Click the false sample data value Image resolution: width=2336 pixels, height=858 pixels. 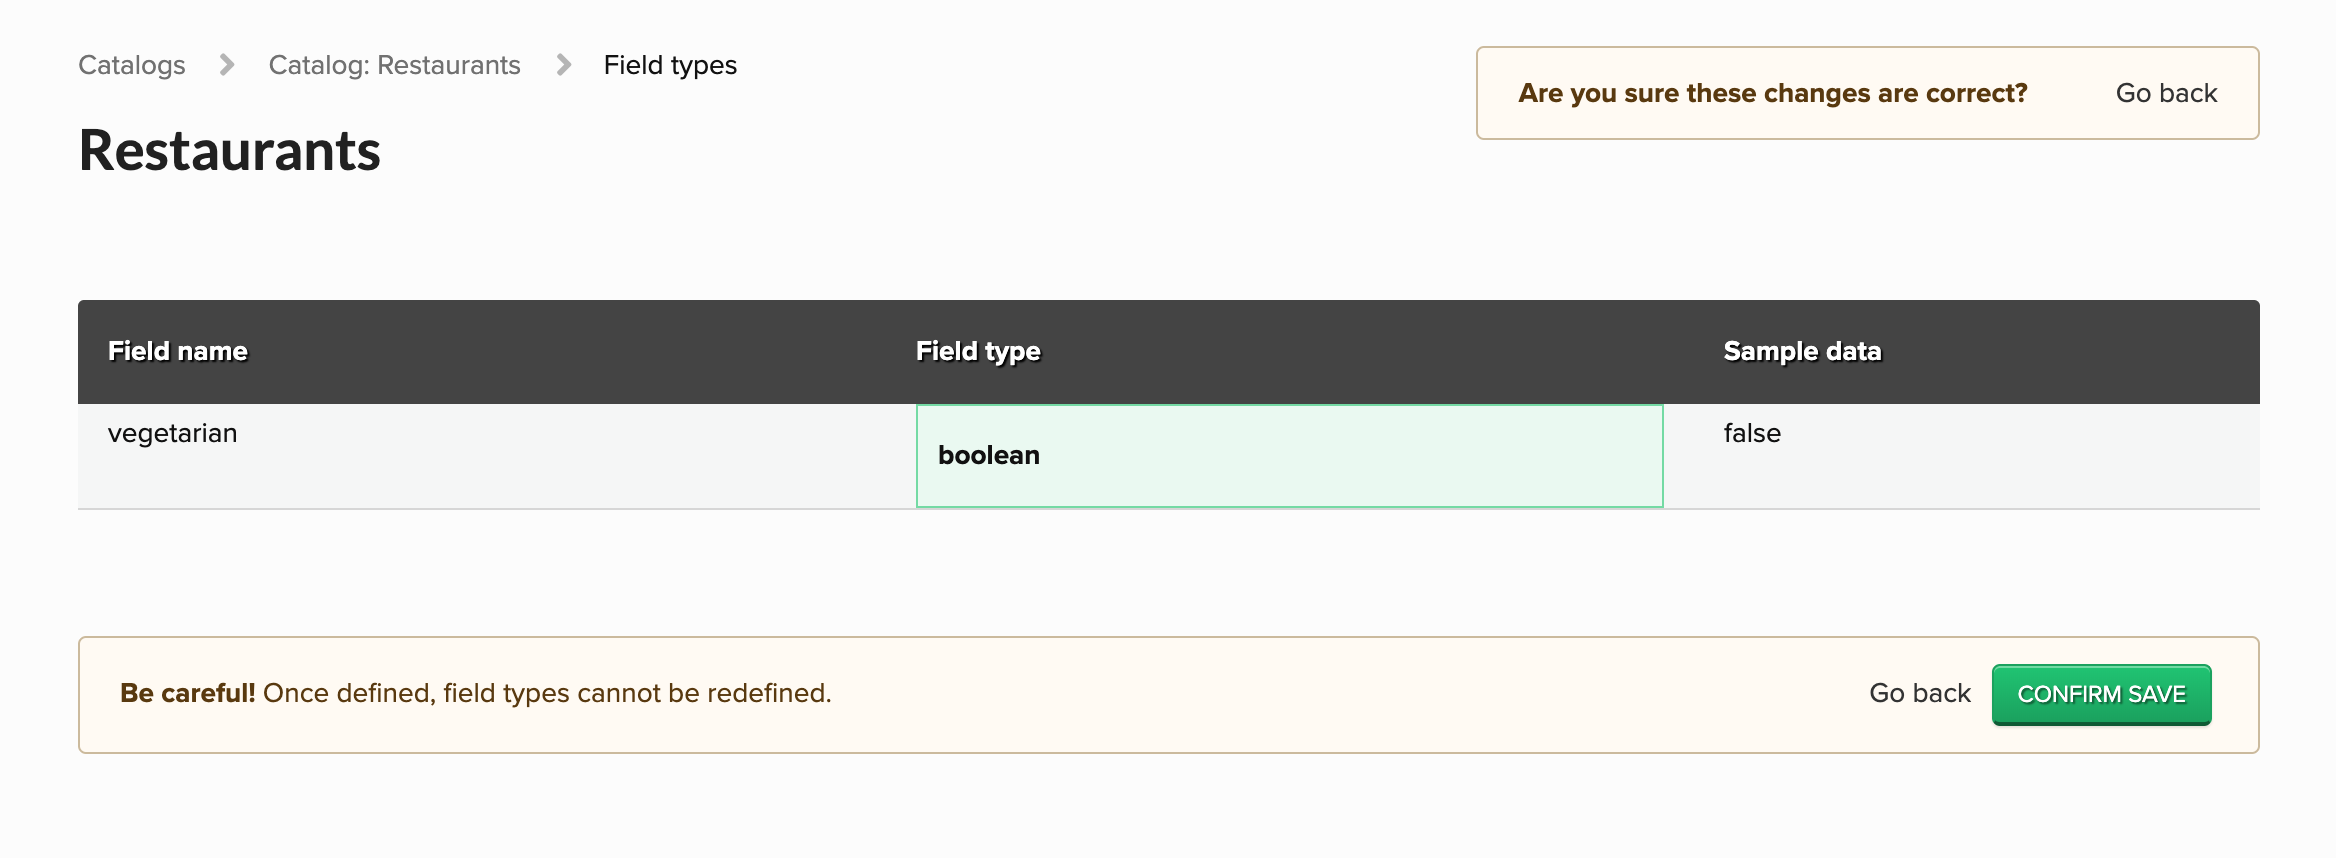[1752, 433]
